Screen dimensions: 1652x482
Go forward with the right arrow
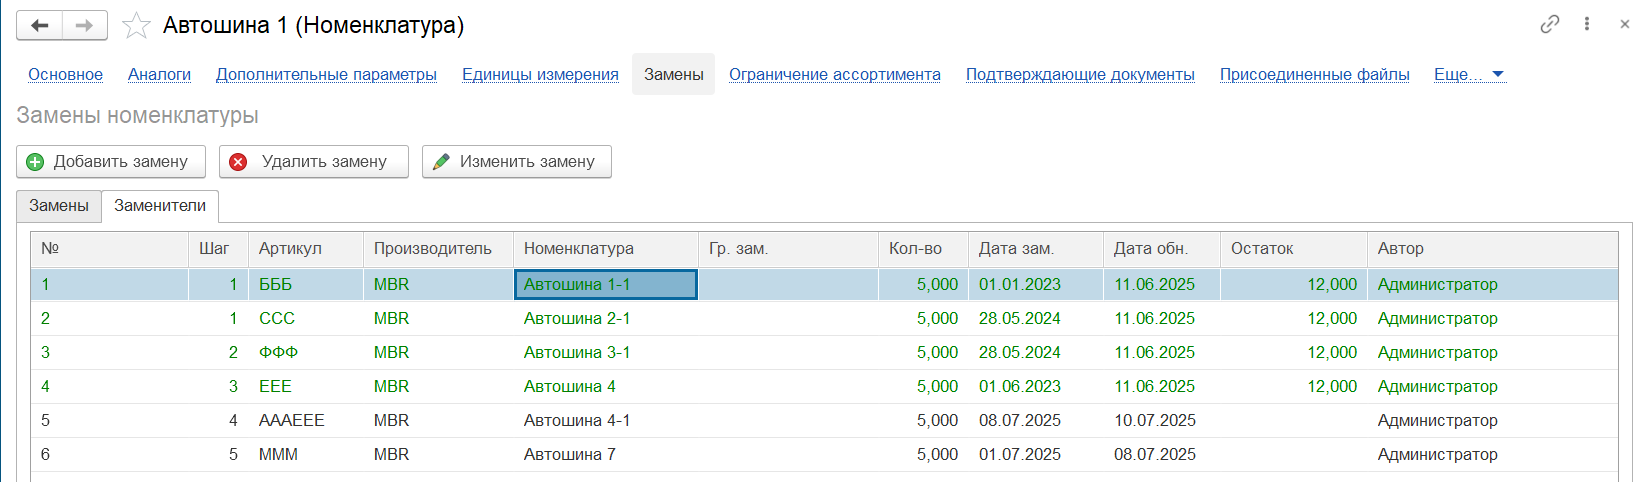pos(85,25)
